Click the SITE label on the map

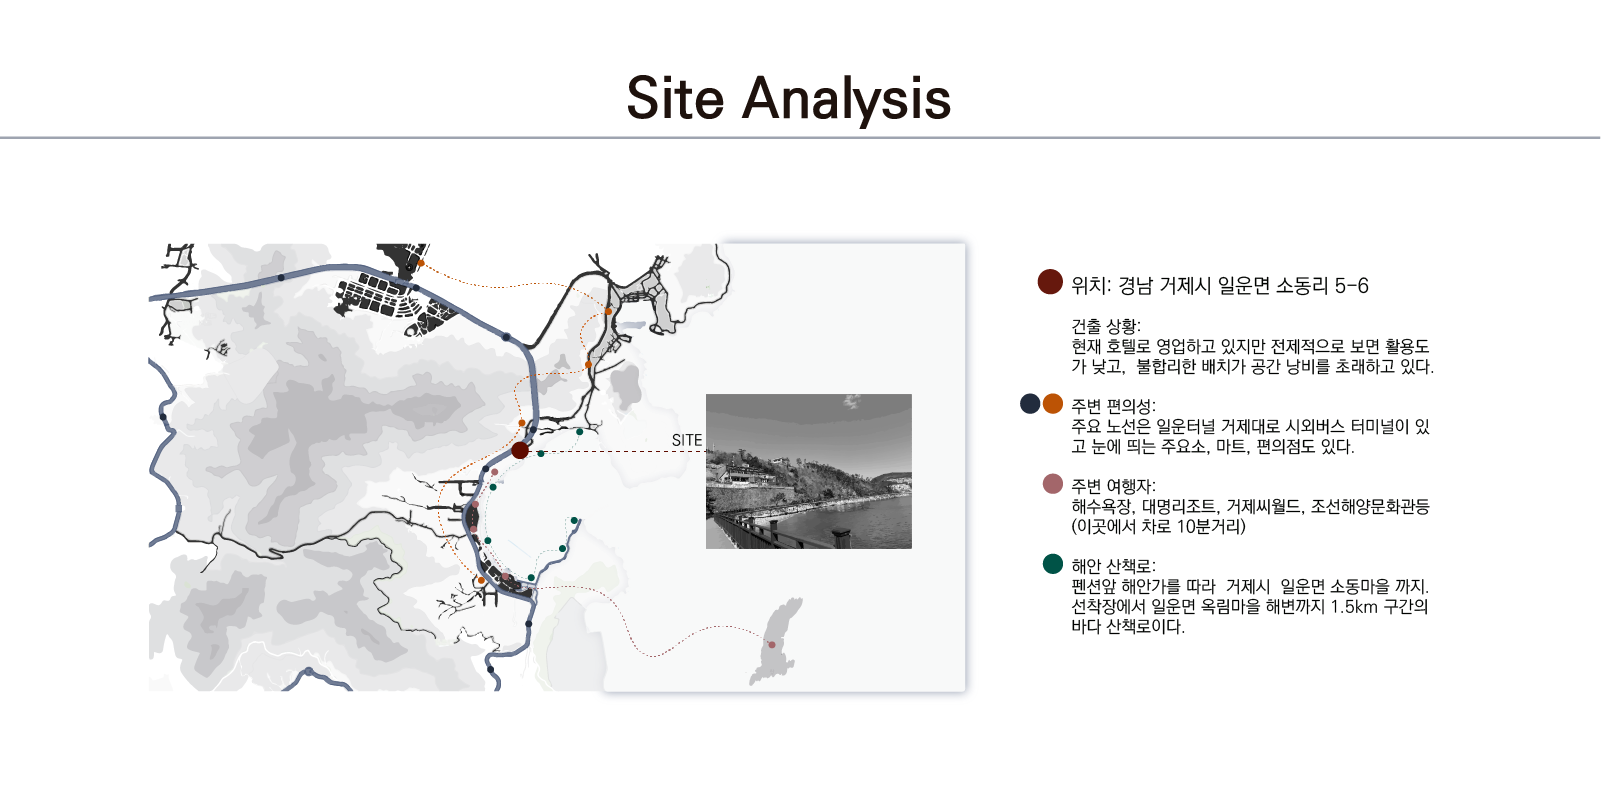[x=687, y=440]
